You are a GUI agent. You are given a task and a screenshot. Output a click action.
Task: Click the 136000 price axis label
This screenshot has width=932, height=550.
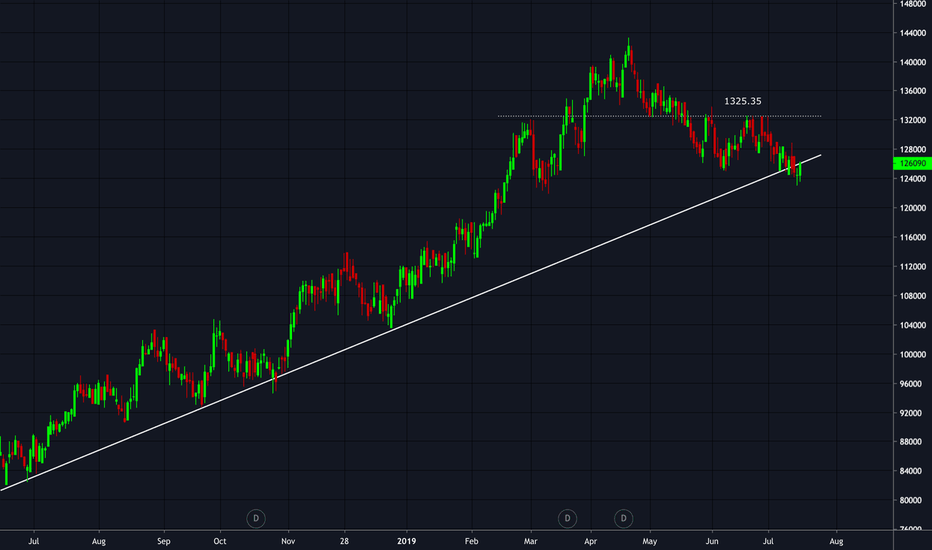pyautogui.click(x=912, y=91)
